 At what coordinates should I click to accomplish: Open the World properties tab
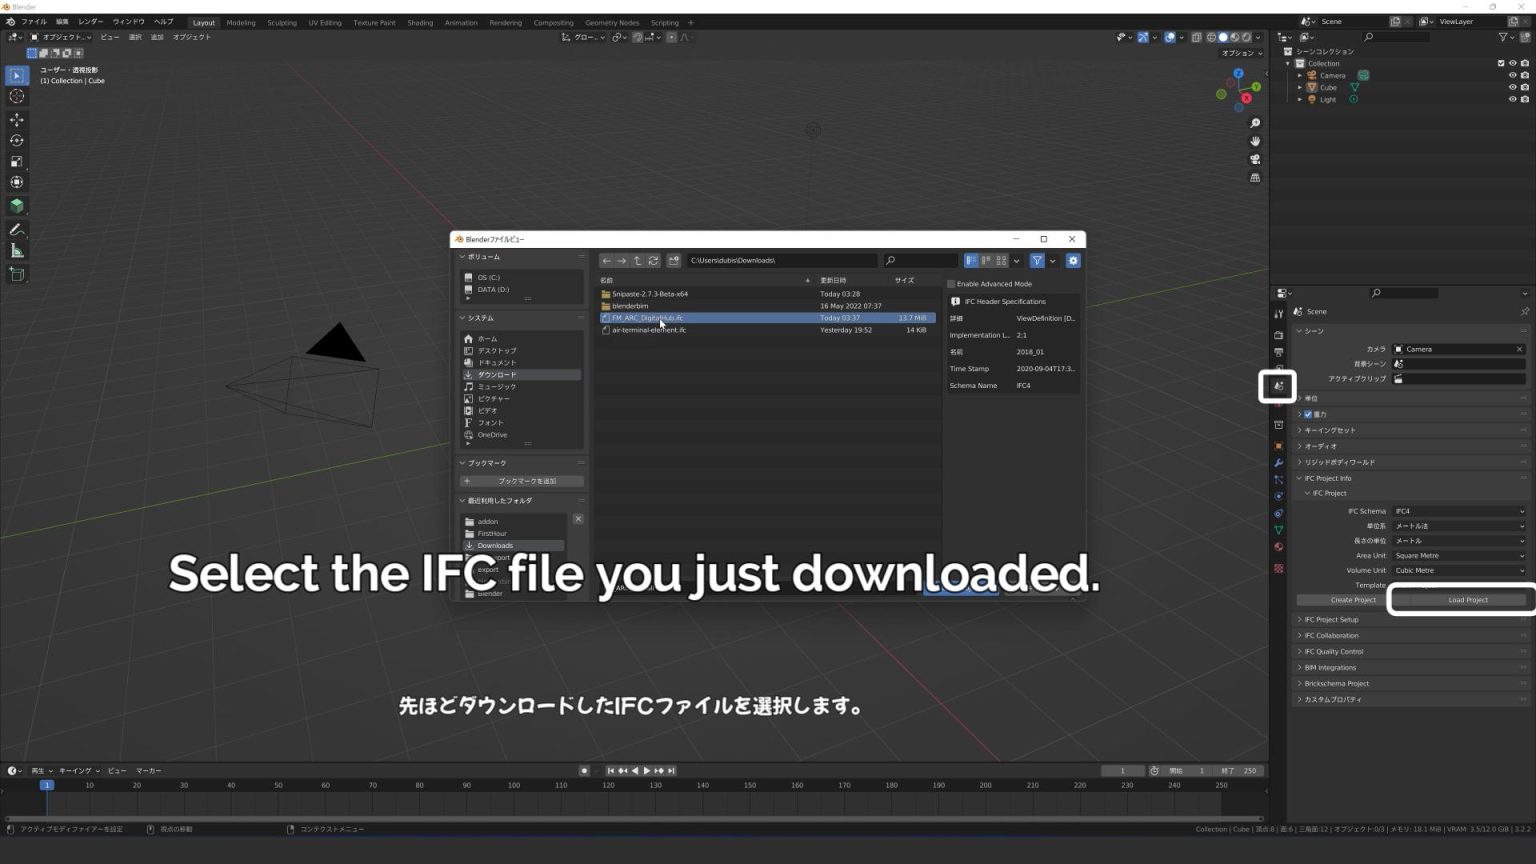click(1278, 403)
